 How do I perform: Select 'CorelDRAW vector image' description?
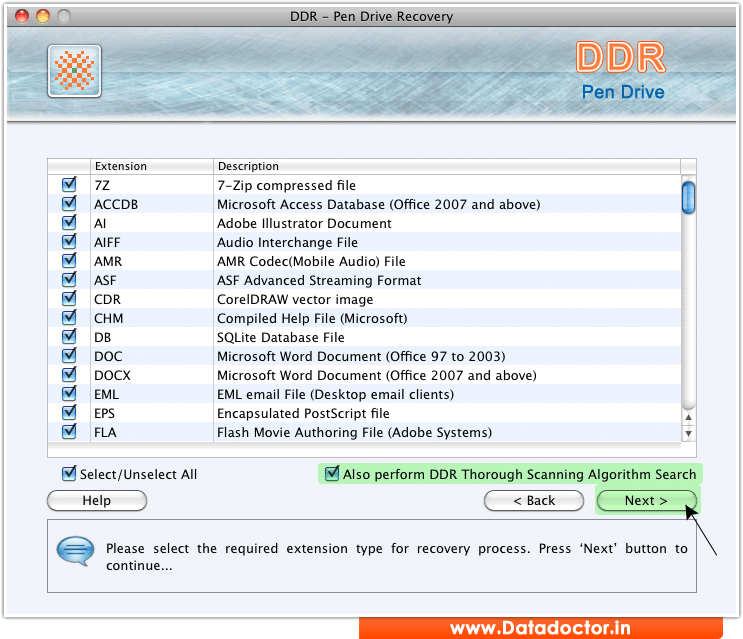[295, 299]
